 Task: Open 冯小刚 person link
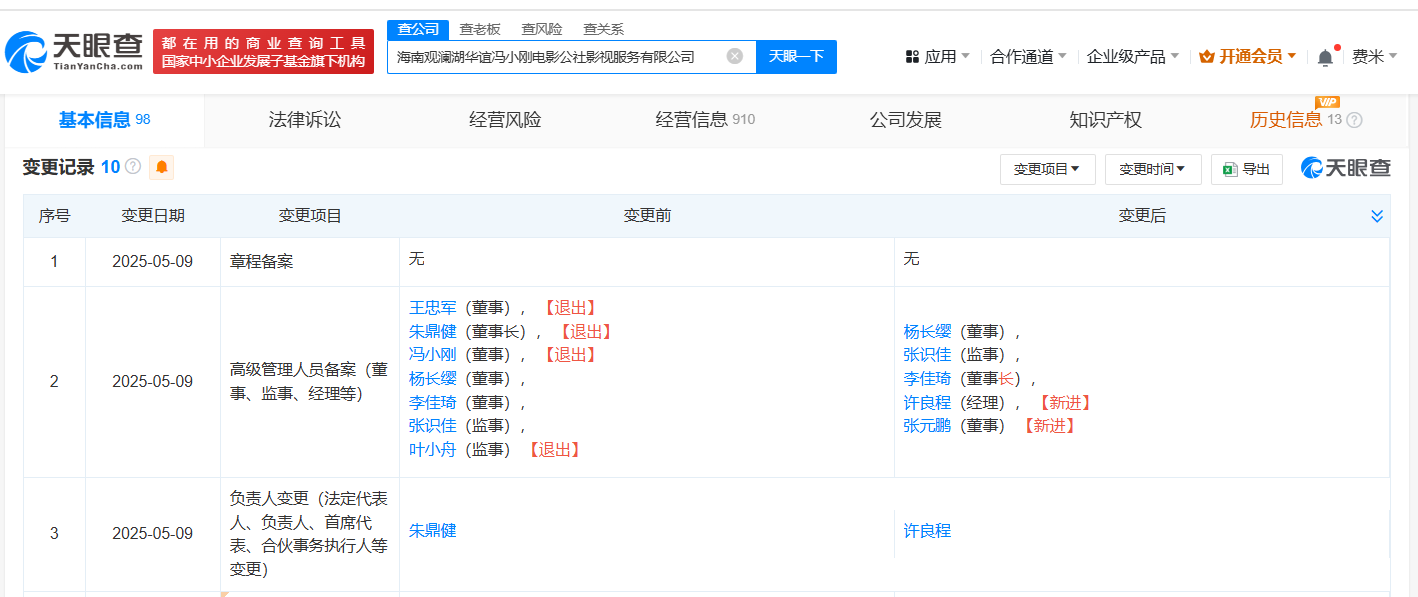pos(432,355)
